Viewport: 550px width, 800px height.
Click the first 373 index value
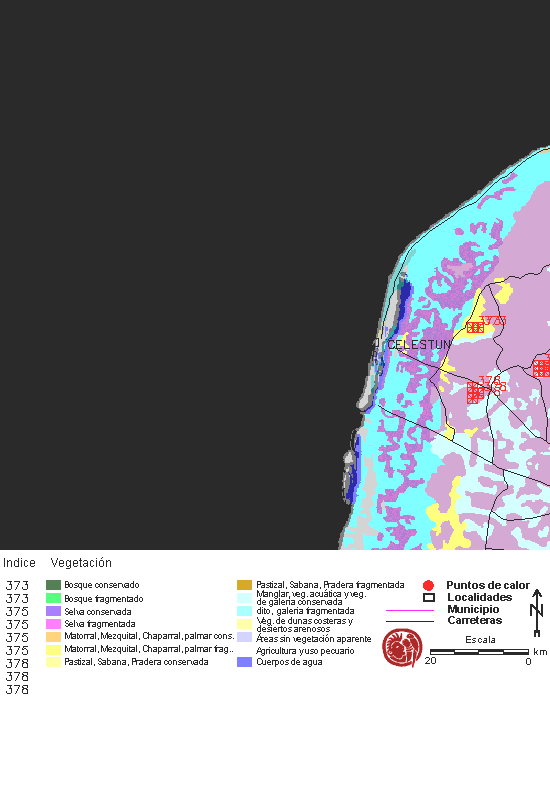pyautogui.click(x=17, y=586)
